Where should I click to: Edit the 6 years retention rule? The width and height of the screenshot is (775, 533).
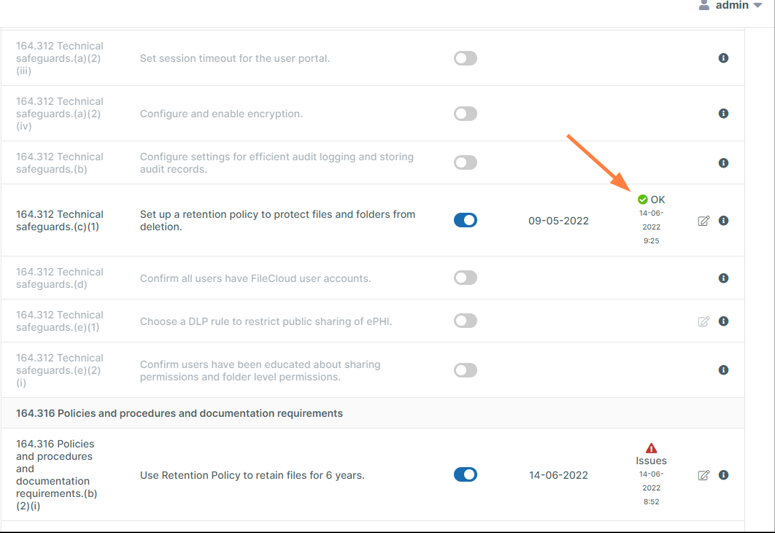tap(703, 476)
